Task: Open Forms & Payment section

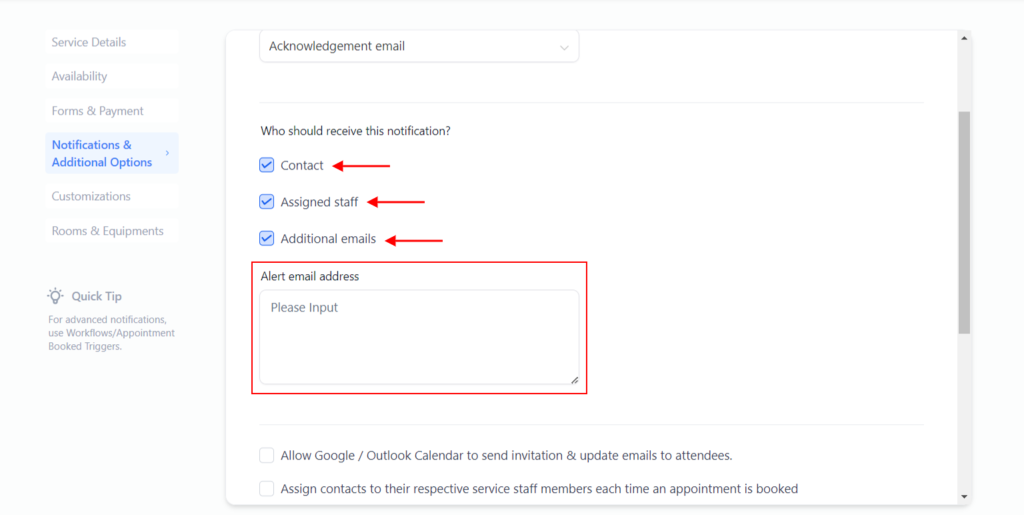Action: 98,111
